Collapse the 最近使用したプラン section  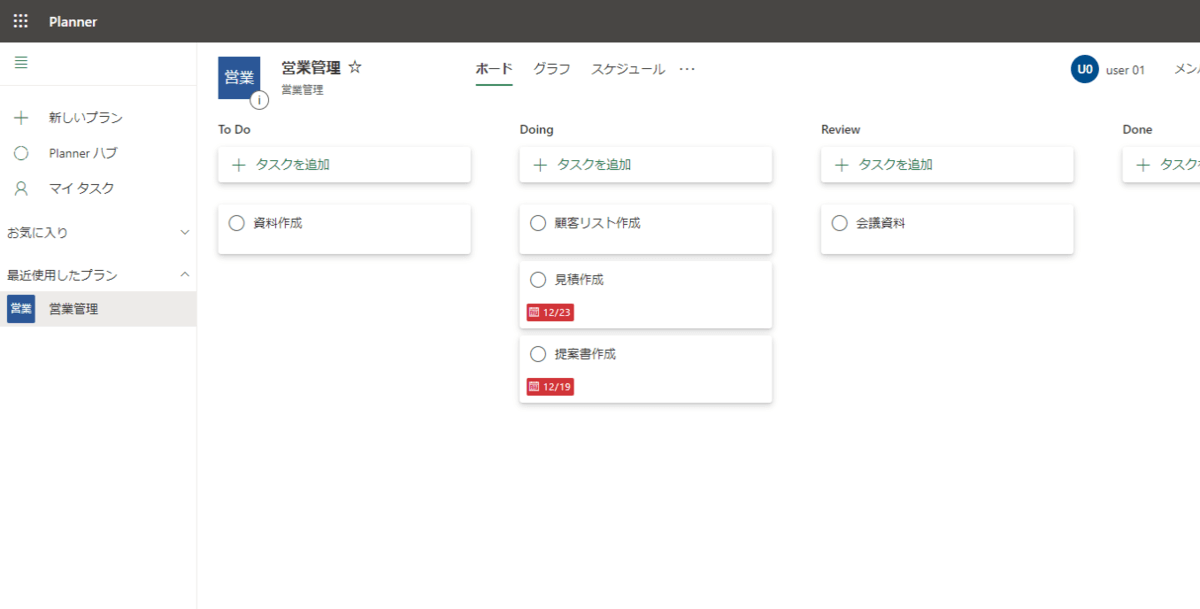point(184,274)
